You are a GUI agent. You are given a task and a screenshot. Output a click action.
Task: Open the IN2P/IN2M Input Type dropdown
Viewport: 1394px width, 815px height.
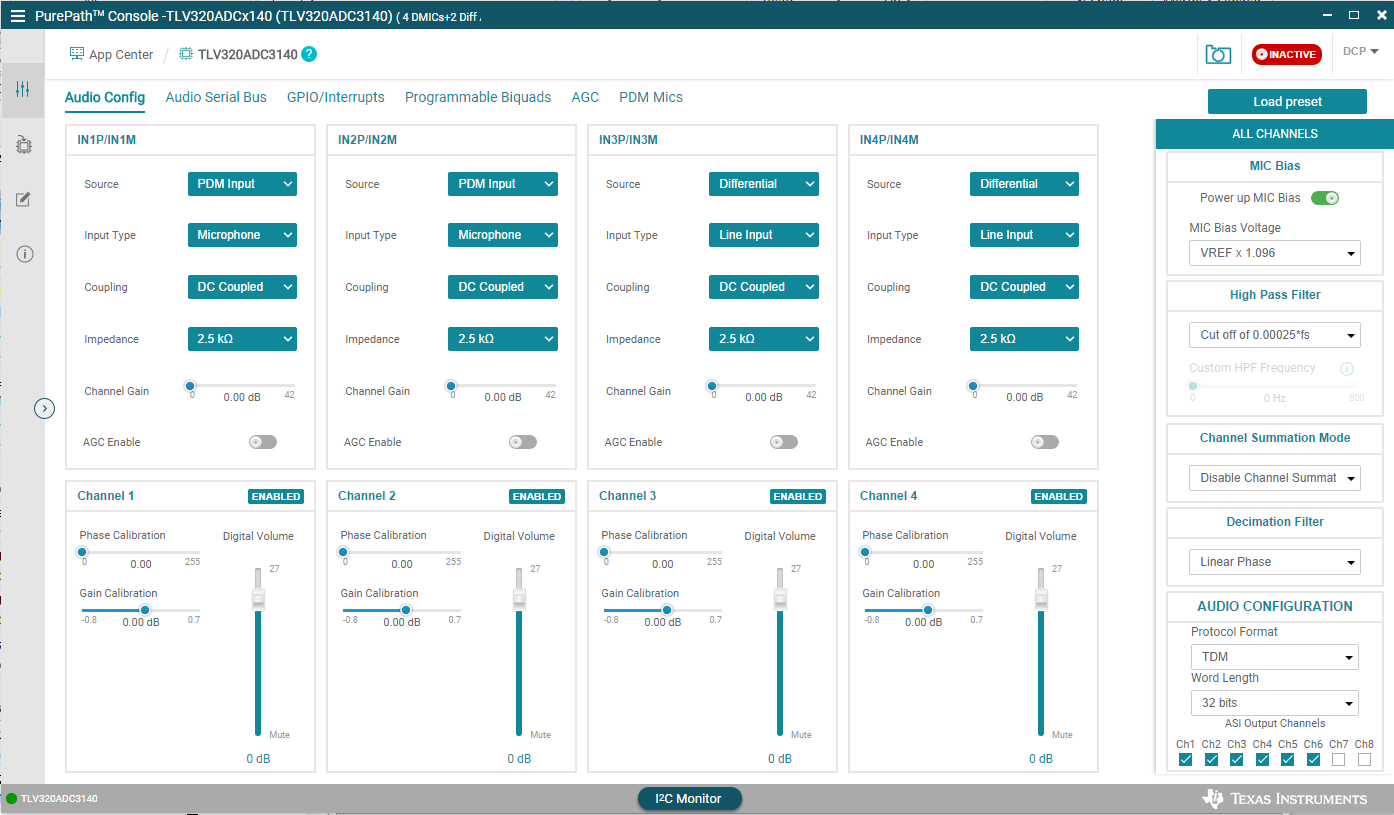(503, 235)
